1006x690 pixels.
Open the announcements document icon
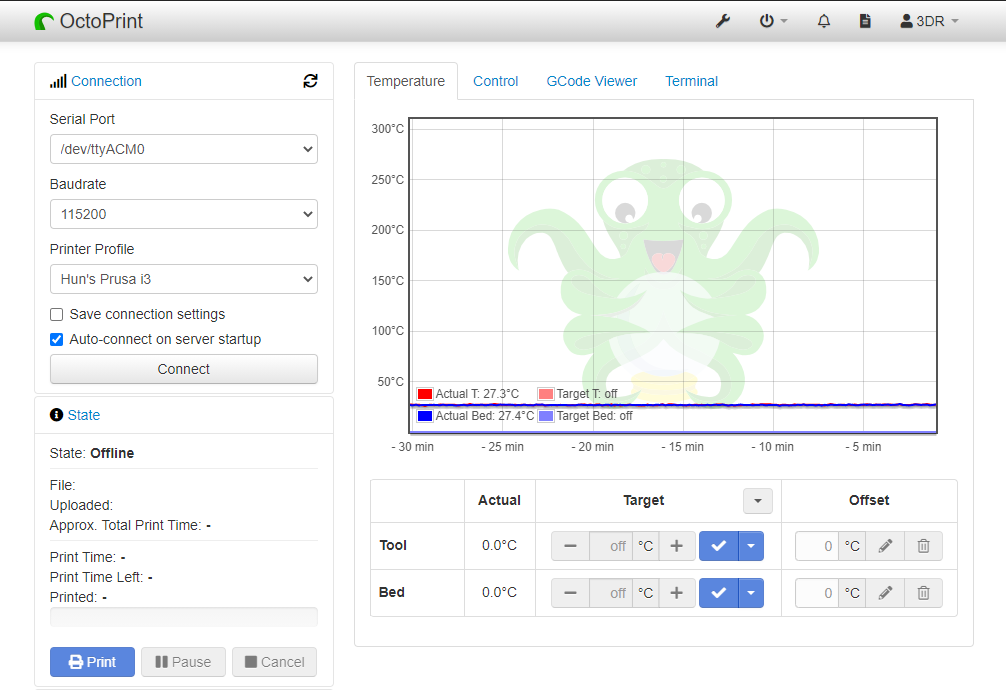click(x=865, y=21)
